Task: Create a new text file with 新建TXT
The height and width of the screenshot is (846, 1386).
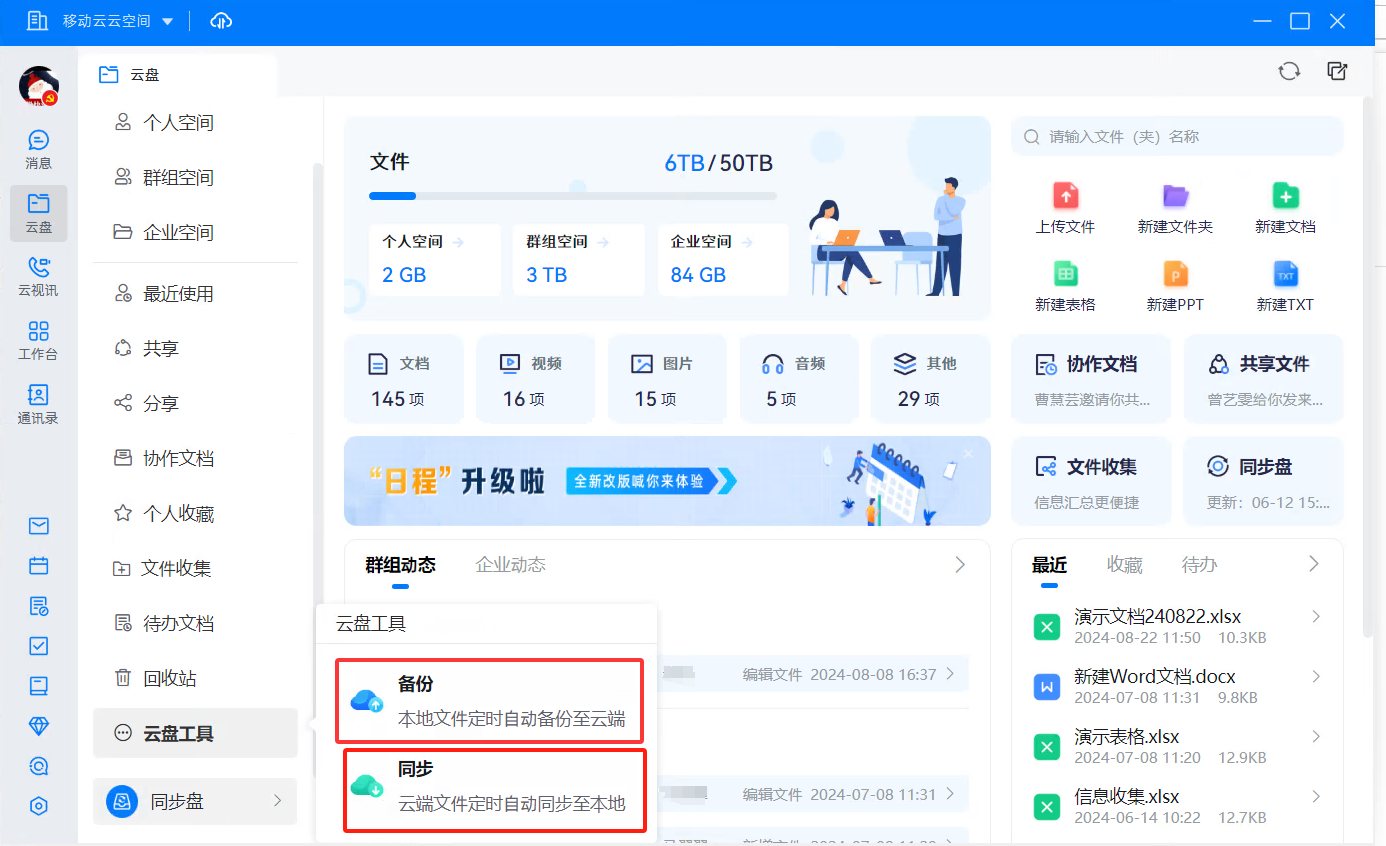Action: [1285, 286]
